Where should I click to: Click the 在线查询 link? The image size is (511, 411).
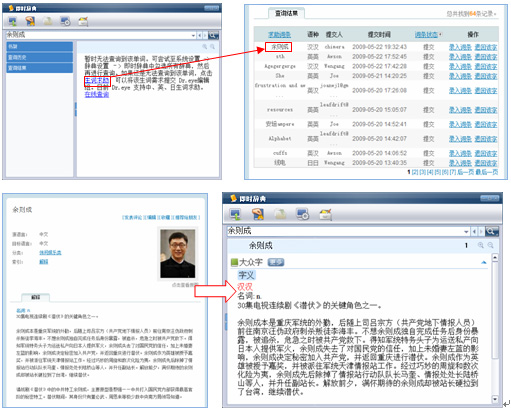97,94
